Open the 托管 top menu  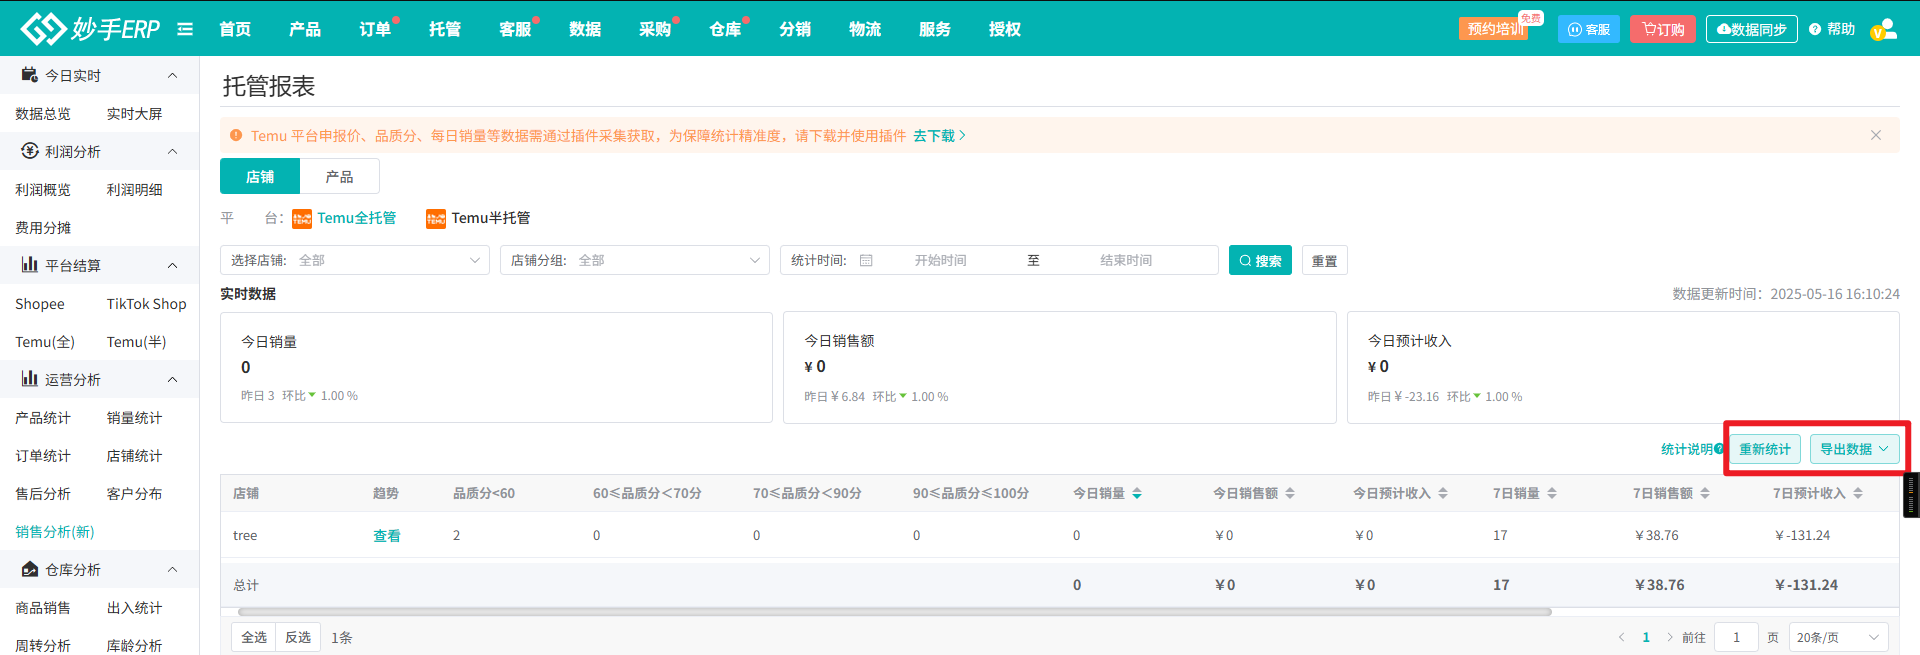[x=445, y=29]
